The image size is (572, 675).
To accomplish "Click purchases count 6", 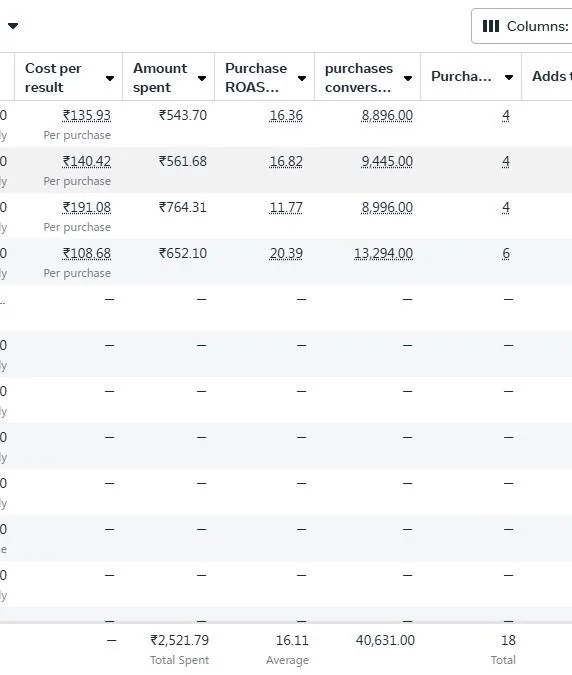I will (506, 254).
